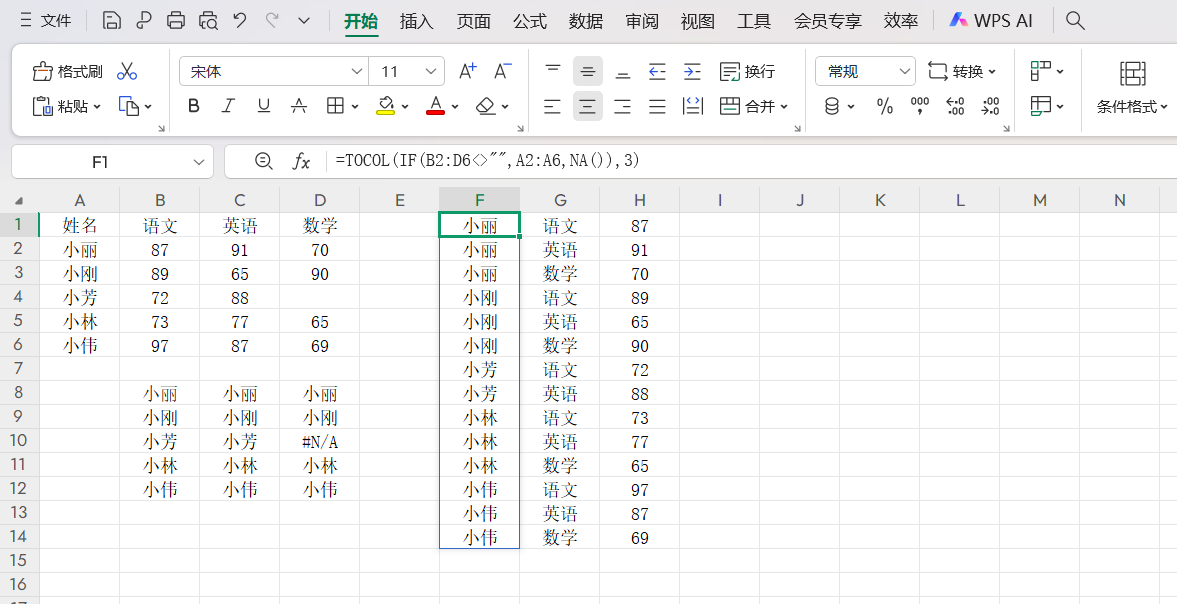Switch to the 公式 tab
This screenshot has height=604, width=1177.
click(x=529, y=21)
